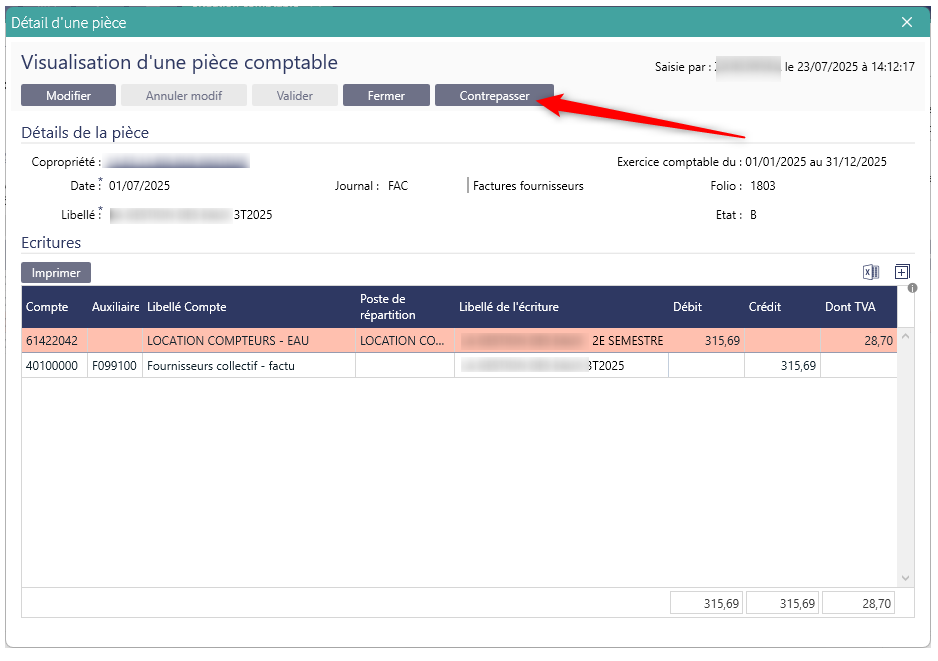Click the add-window plus icon above table
This screenshot has width=938, height=661.
902,272
